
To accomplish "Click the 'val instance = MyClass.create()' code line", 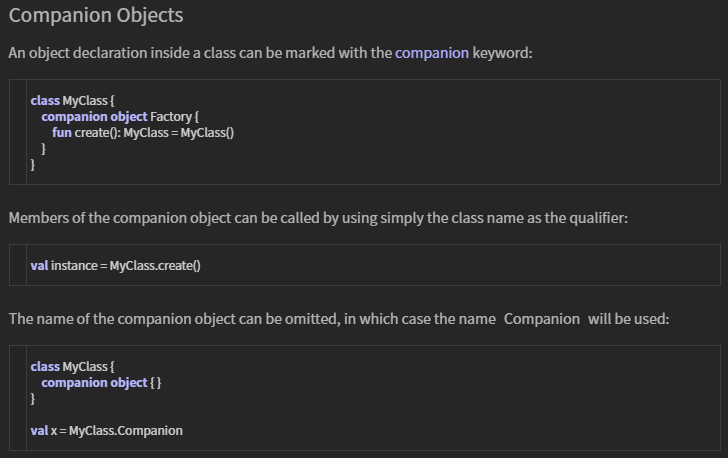I will (x=116, y=266).
